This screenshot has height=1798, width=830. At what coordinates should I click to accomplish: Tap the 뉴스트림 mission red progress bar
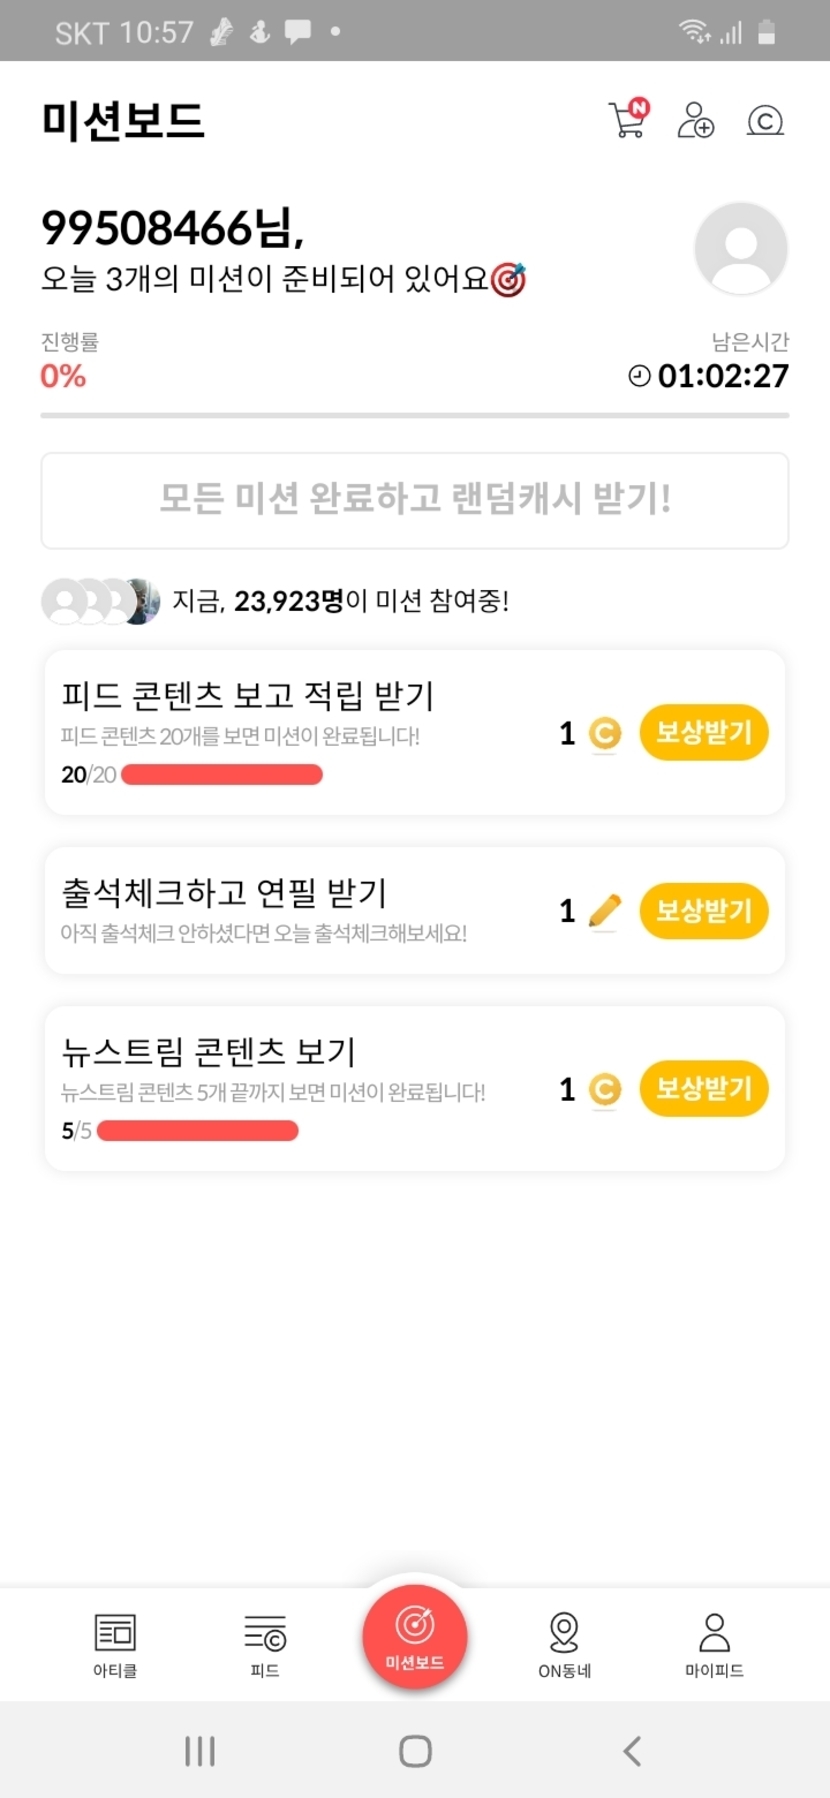tap(198, 1131)
